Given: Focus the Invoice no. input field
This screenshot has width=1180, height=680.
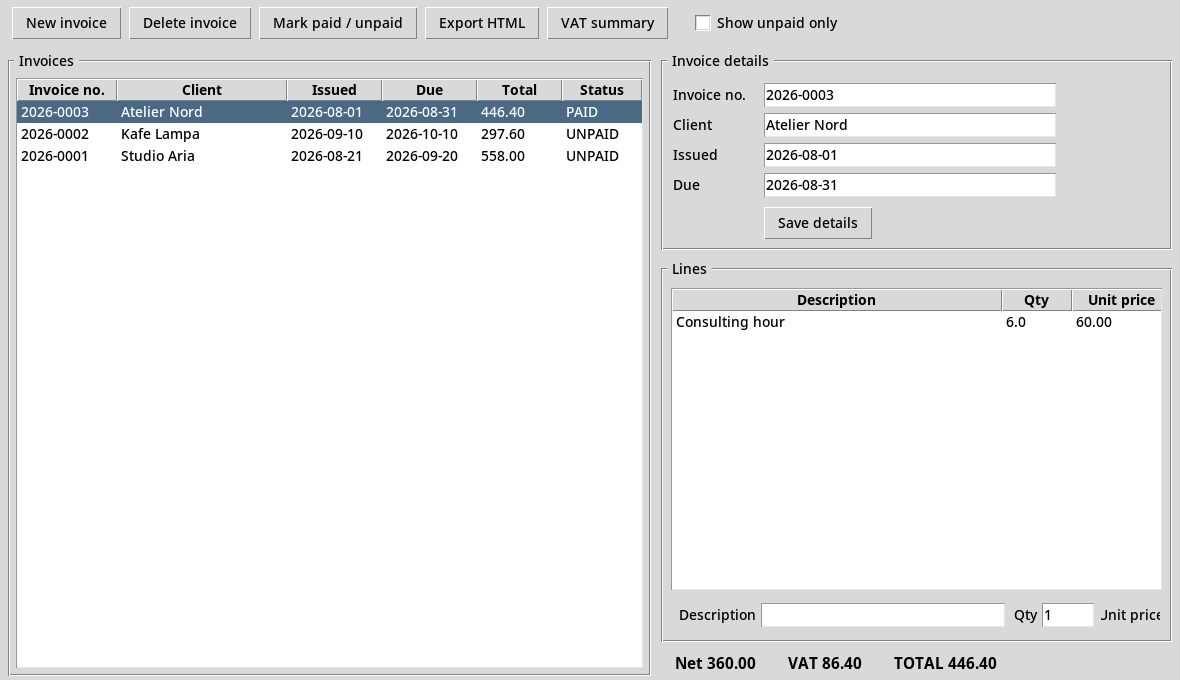Looking at the screenshot, I should pos(909,95).
